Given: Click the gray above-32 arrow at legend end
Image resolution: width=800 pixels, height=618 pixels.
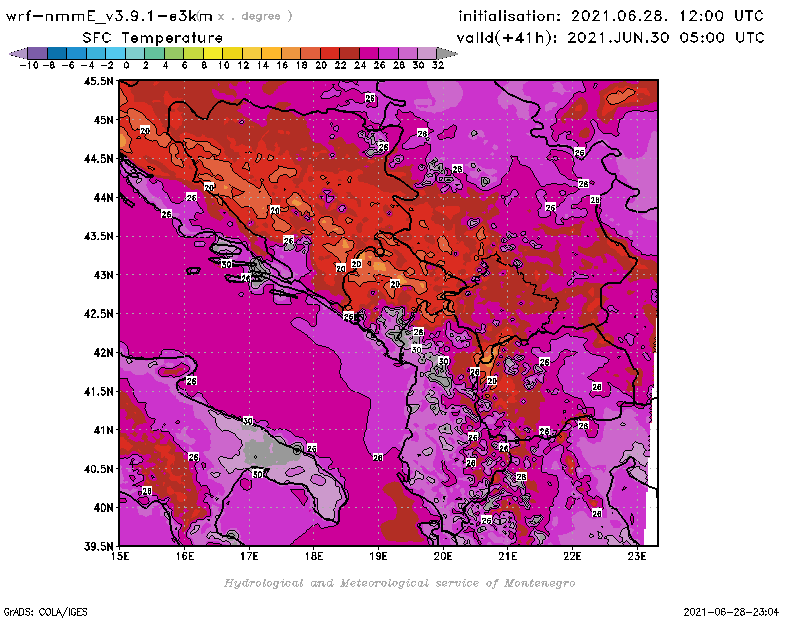Looking at the screenshot, I should (x=447, y=53).
